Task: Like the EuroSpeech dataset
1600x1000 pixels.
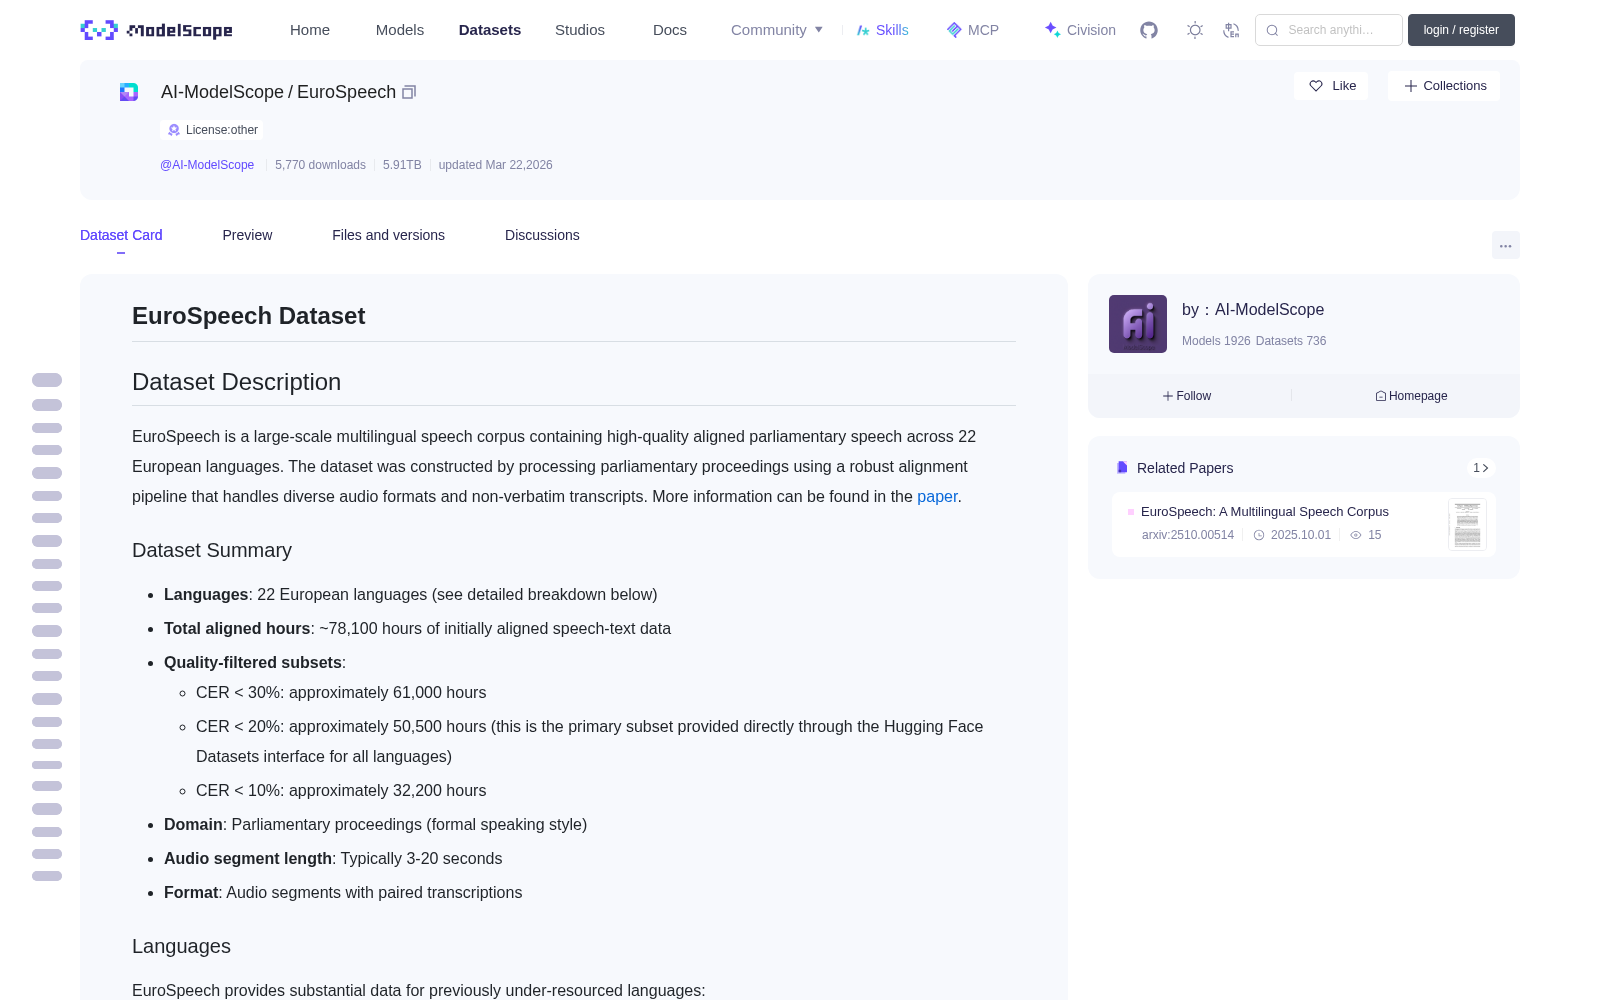Action: point(1331,86)
